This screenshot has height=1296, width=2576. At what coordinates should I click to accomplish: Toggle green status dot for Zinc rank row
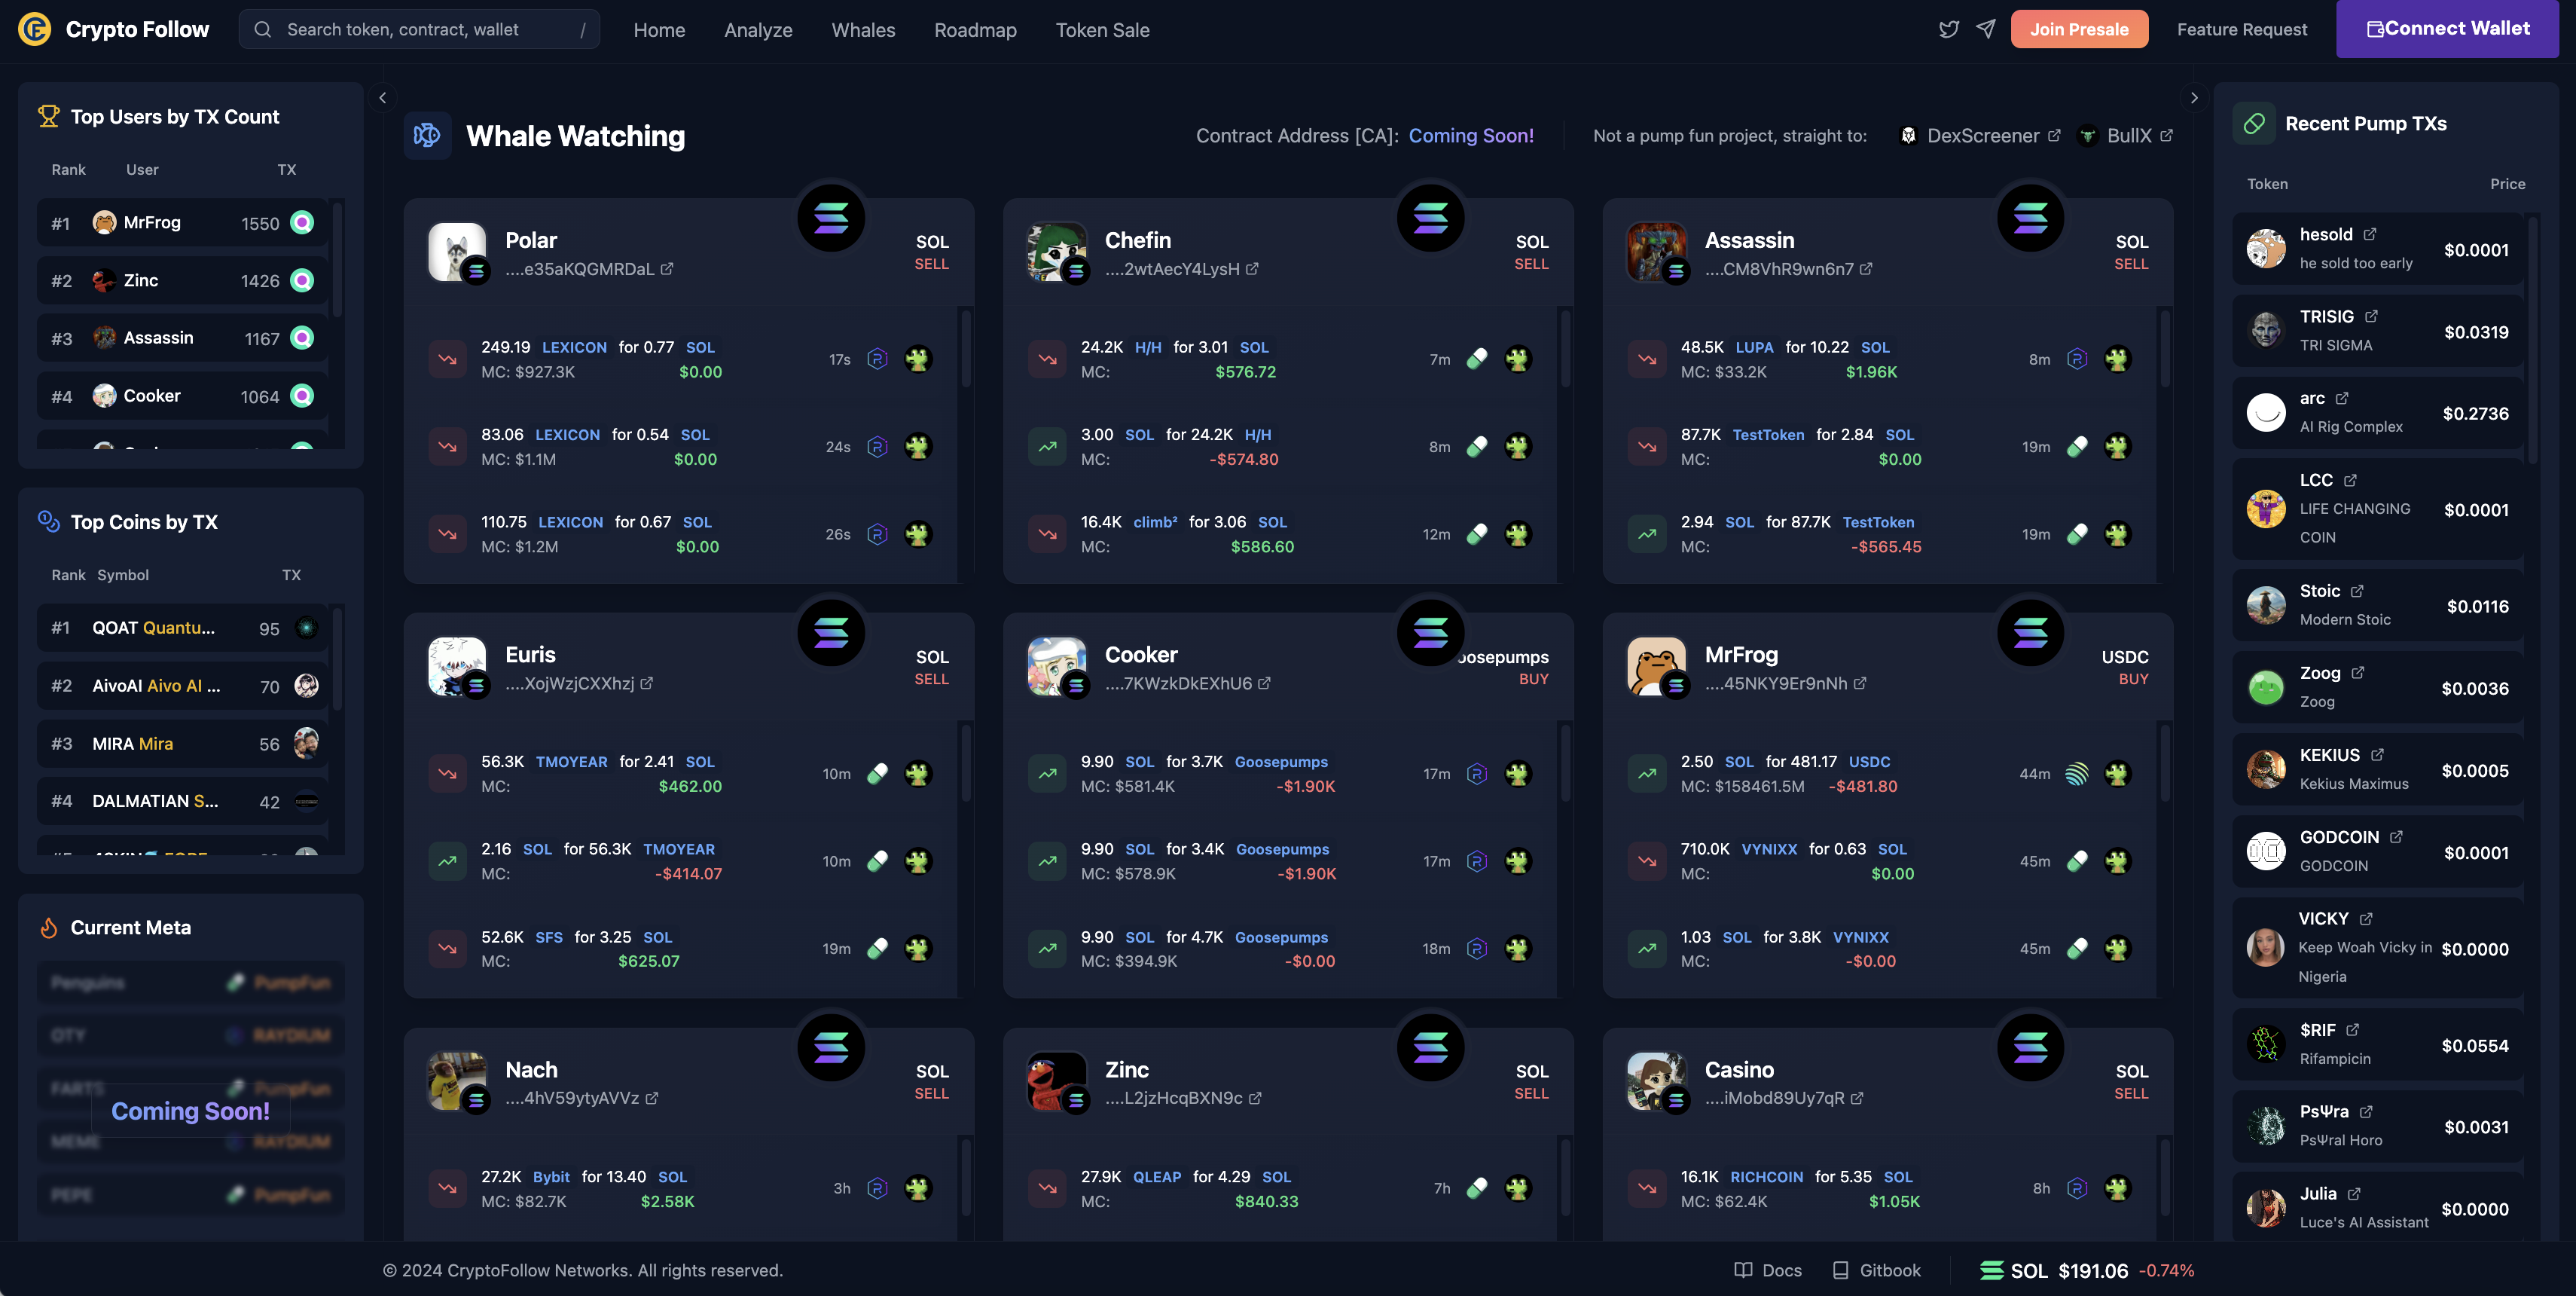tap(302, 281)
